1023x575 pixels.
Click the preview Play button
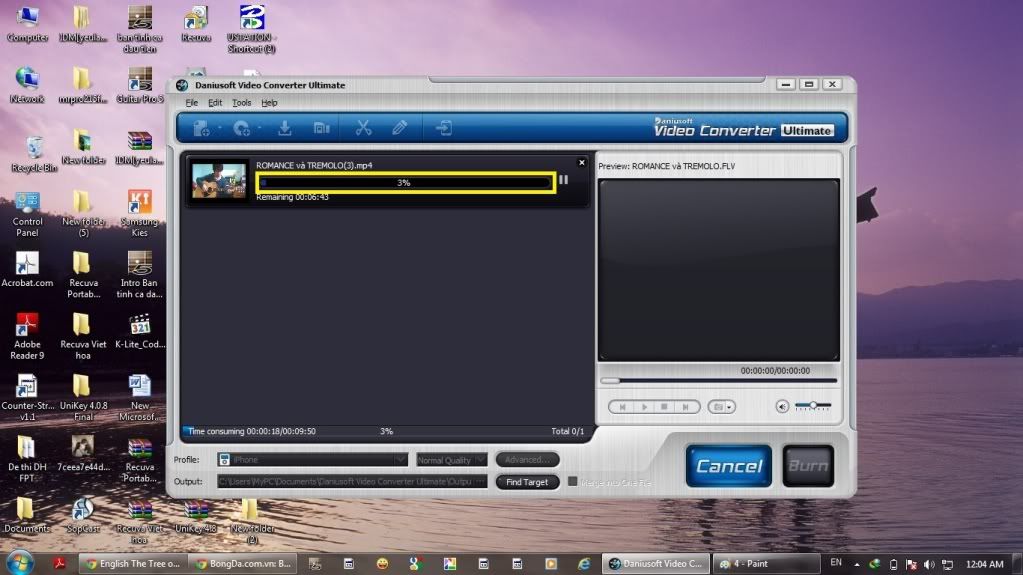click(x=644, y=407)
